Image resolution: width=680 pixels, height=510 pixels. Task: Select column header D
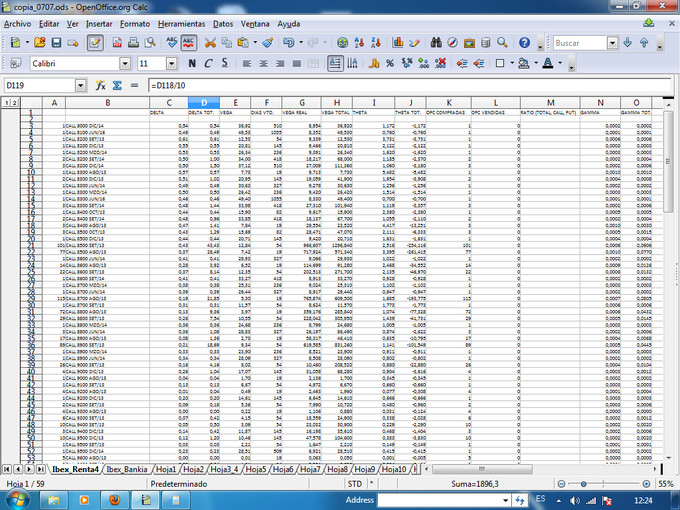click(204, 102)
